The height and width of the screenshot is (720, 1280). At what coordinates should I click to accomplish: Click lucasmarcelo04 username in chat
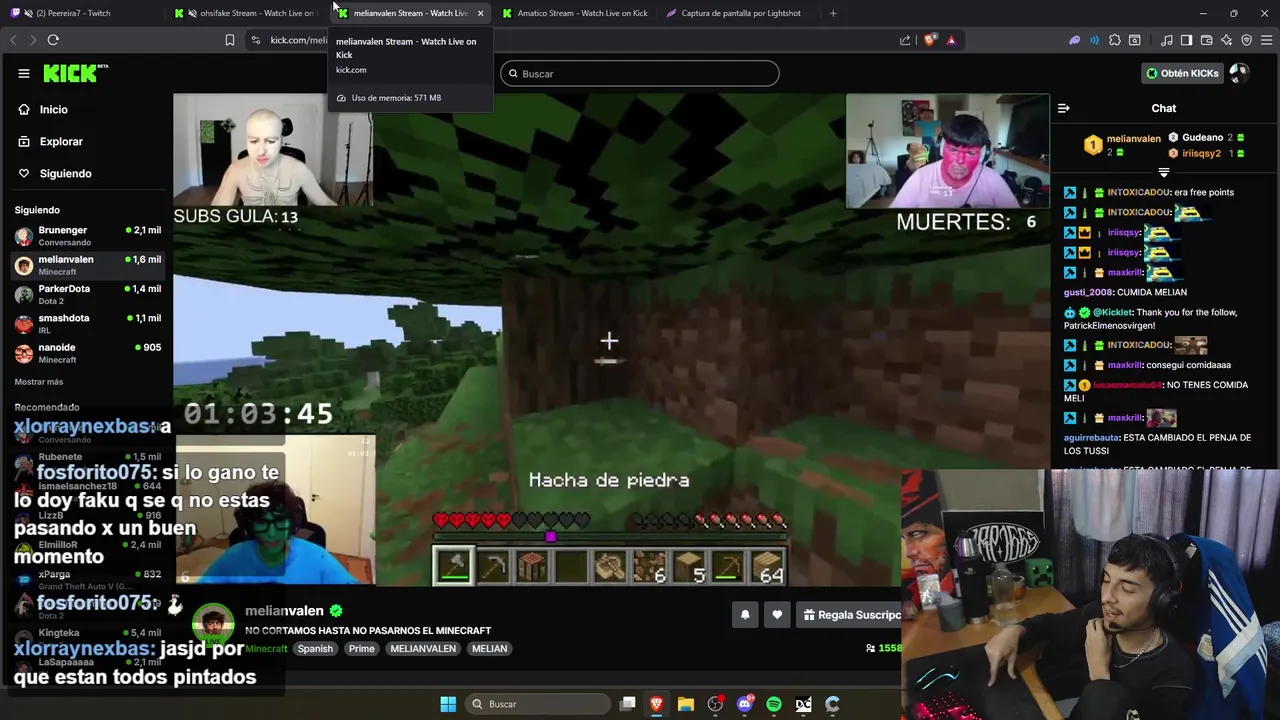click(x=1128, y=385)
